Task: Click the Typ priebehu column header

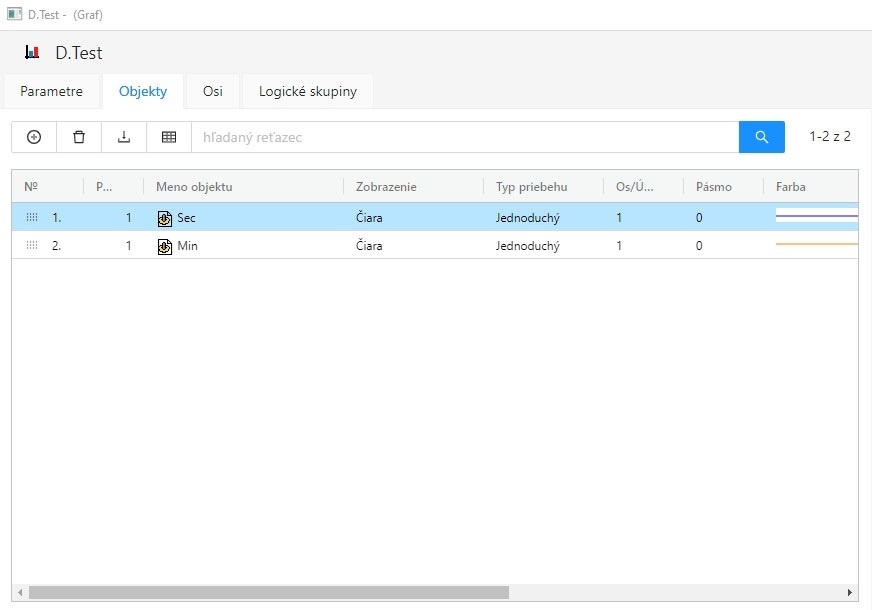Action: tap(531, 187)
